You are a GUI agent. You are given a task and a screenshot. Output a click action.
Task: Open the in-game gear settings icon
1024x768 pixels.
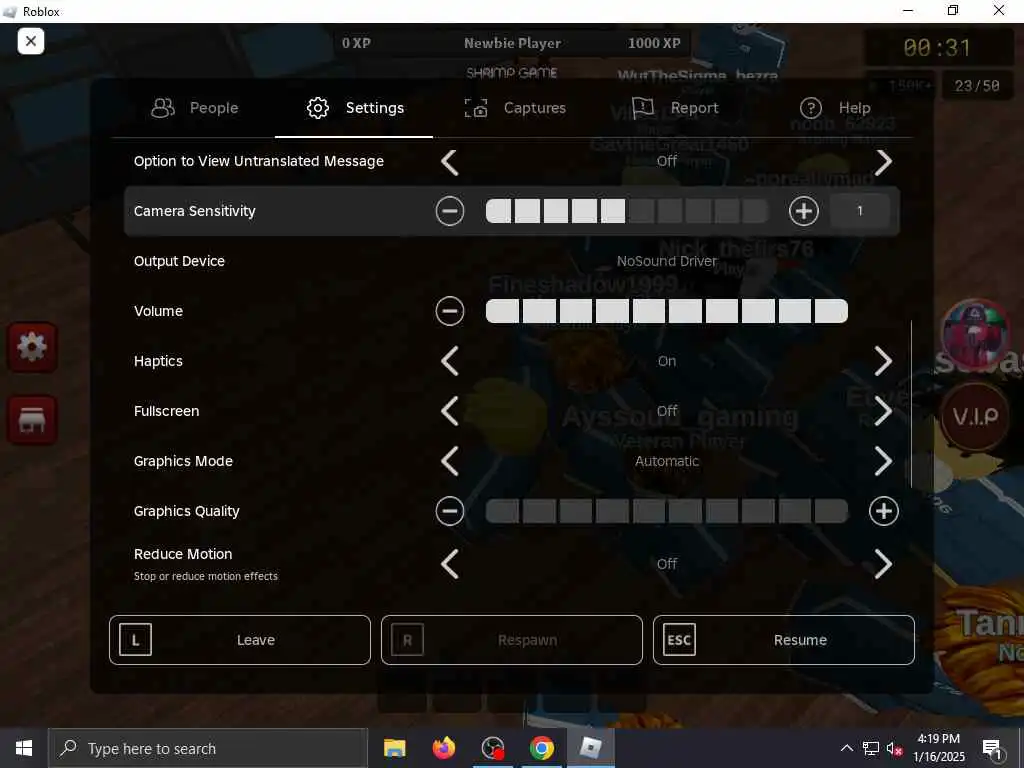coord(32,347)
